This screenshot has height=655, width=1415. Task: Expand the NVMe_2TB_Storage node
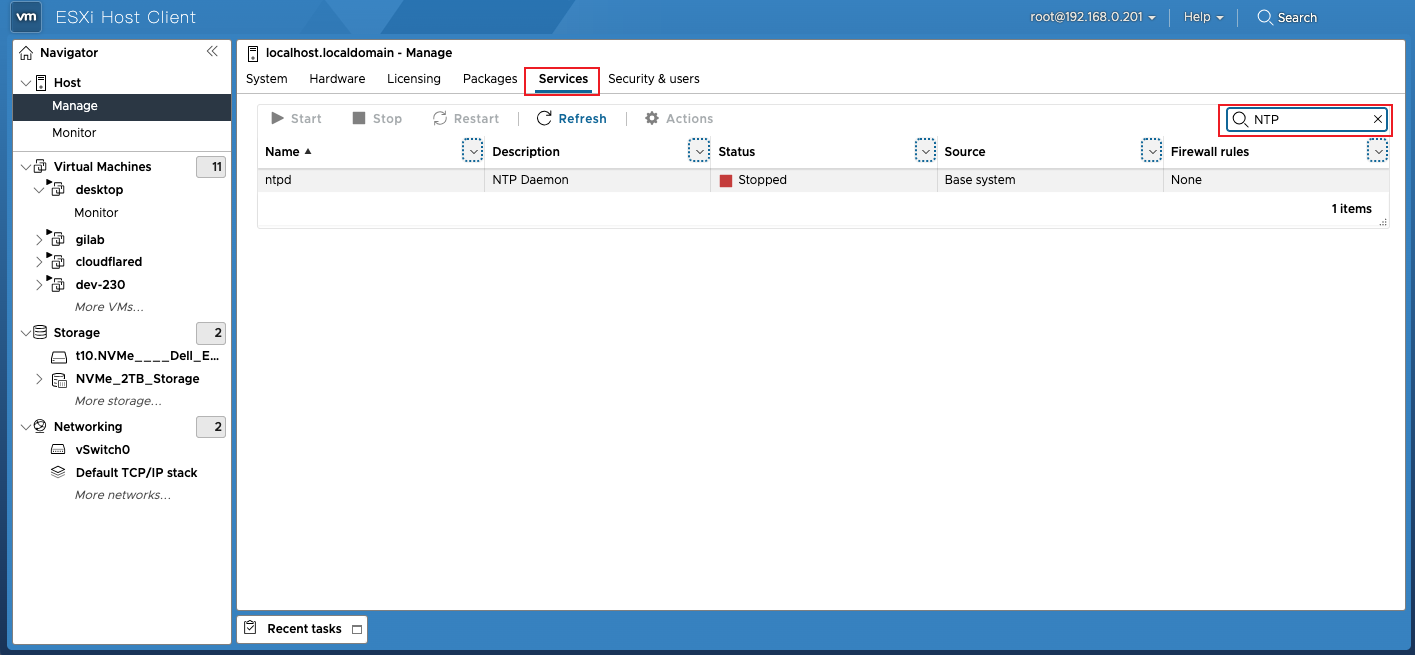[x=40, y=379]
